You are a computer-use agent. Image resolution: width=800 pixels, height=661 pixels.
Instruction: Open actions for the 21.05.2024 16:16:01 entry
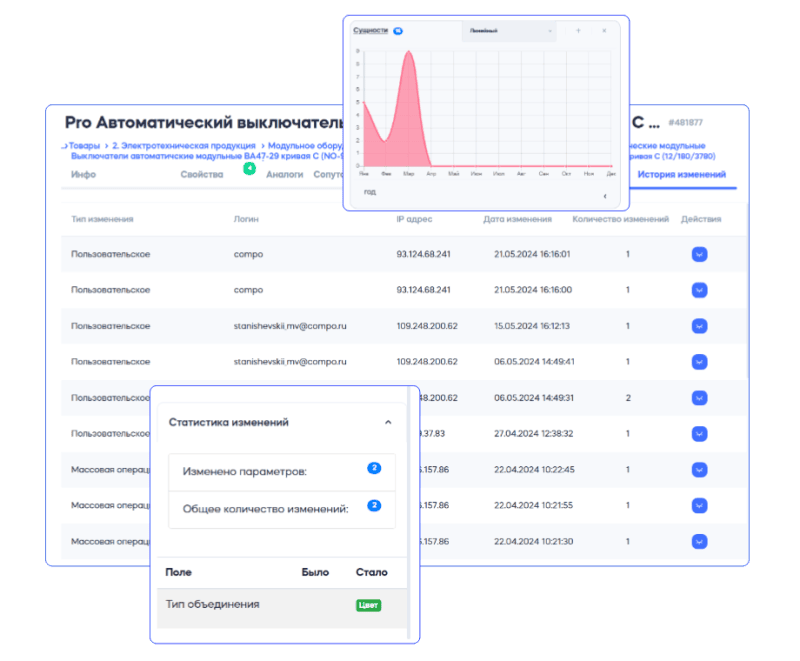point(699,254)
